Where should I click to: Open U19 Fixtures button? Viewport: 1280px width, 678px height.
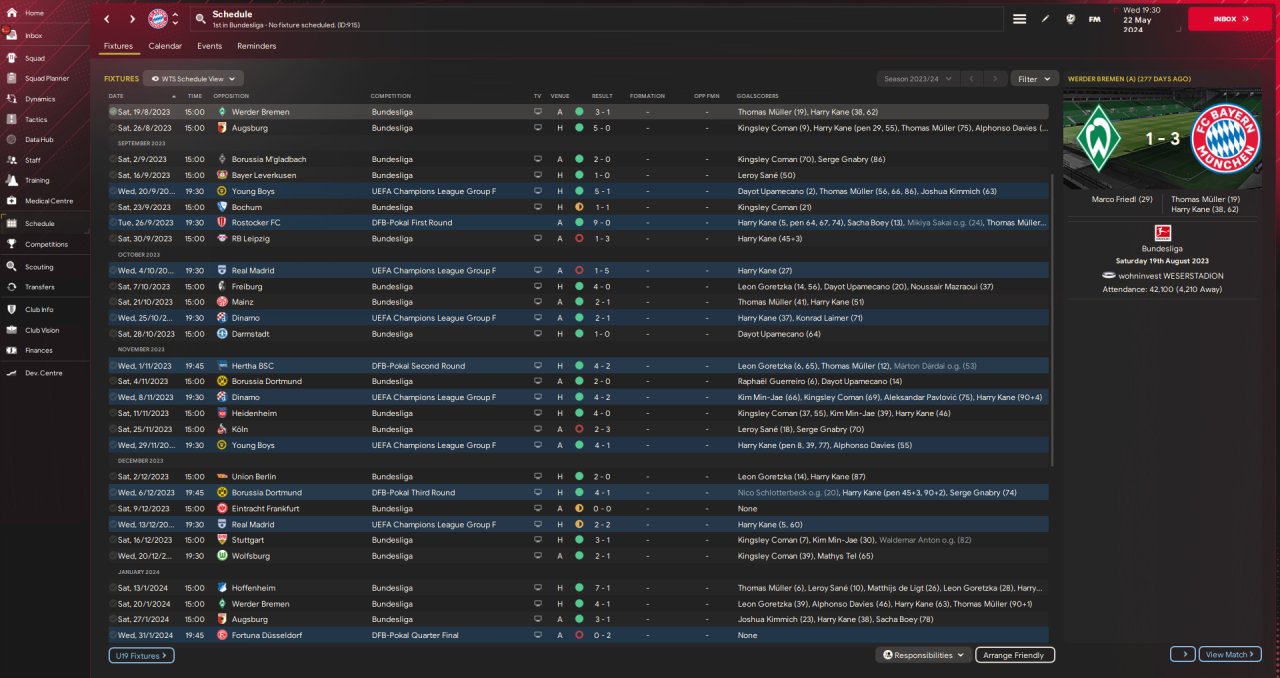[x=141, y=655]
